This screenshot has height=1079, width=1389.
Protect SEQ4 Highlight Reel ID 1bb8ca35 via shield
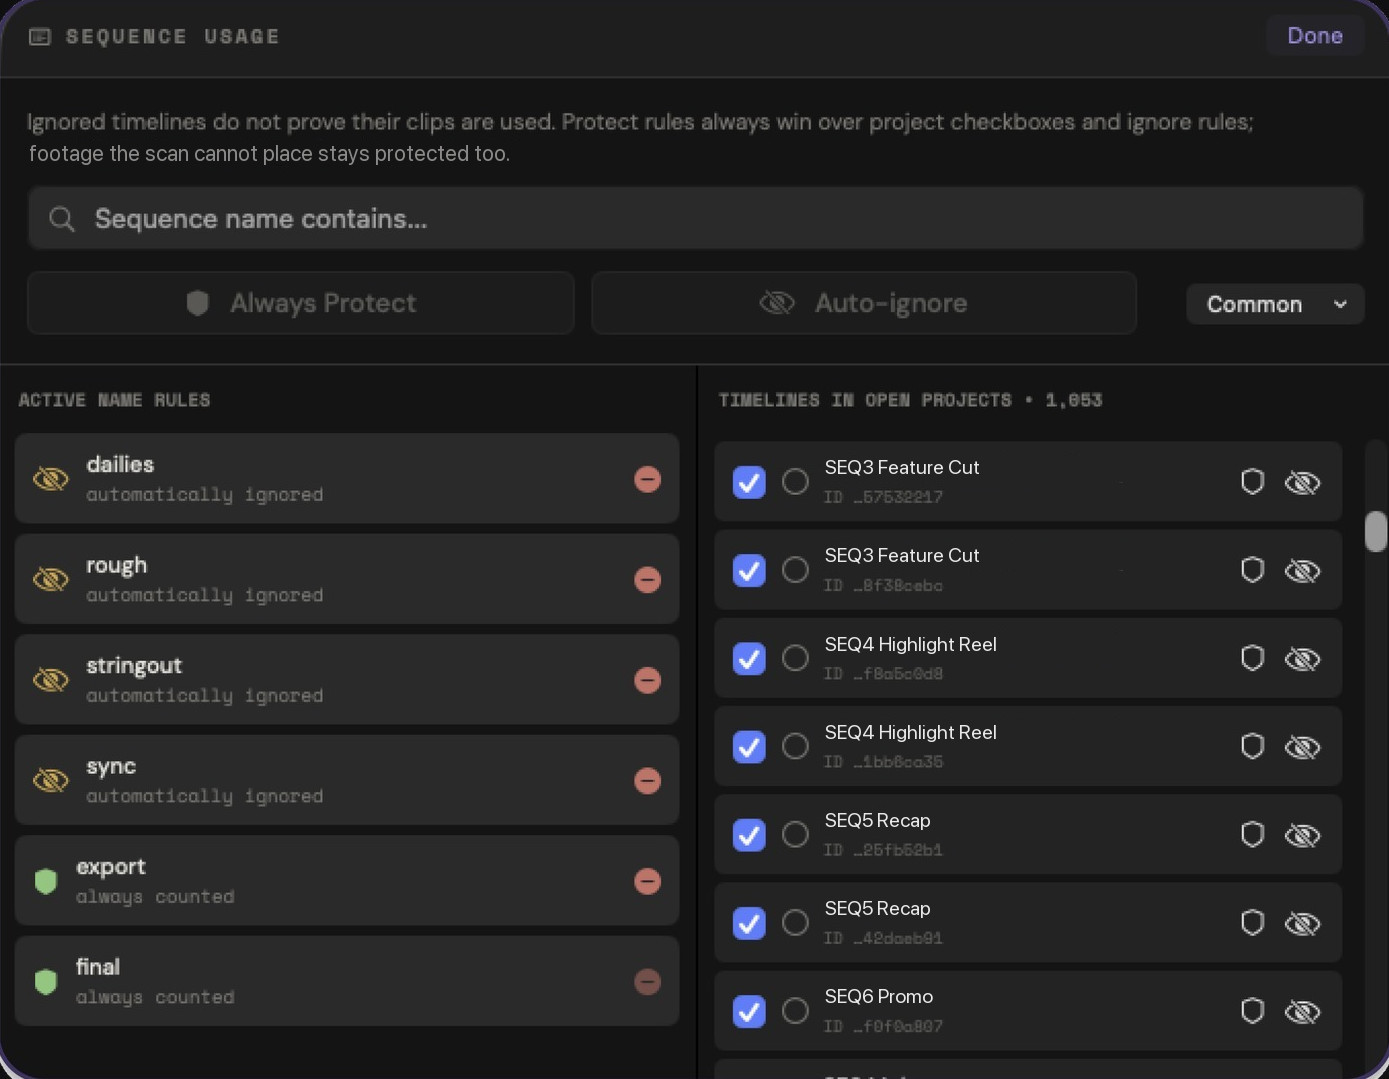click(1252, 746)
